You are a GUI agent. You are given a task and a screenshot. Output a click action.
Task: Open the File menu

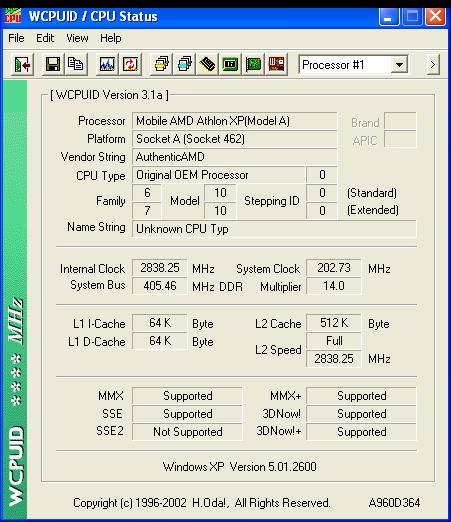pos(16,38)
